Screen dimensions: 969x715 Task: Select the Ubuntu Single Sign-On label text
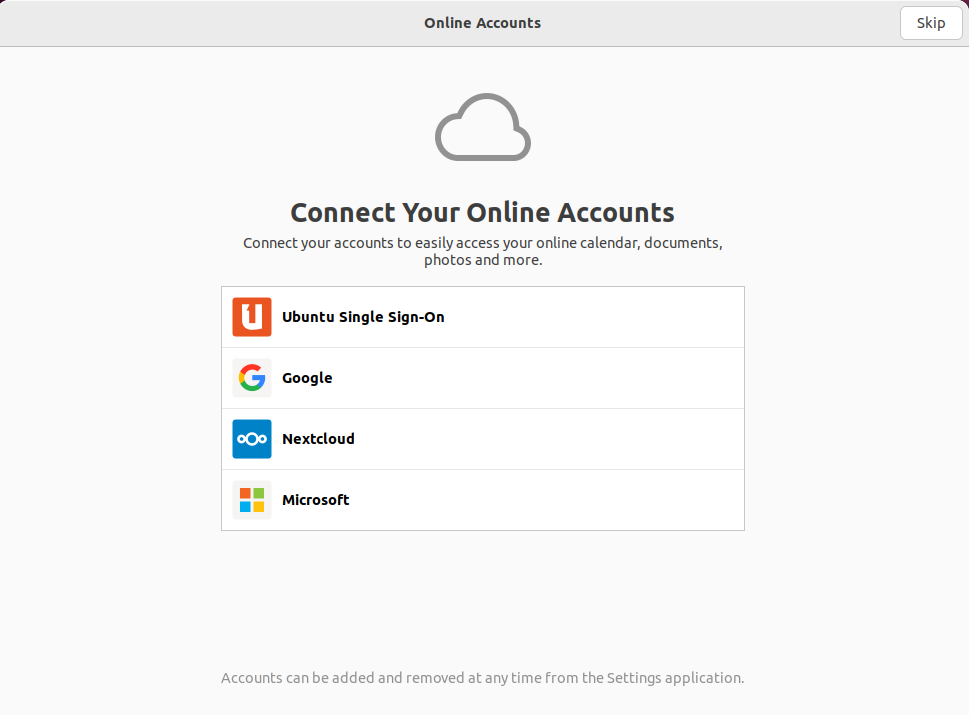[363, 317]
